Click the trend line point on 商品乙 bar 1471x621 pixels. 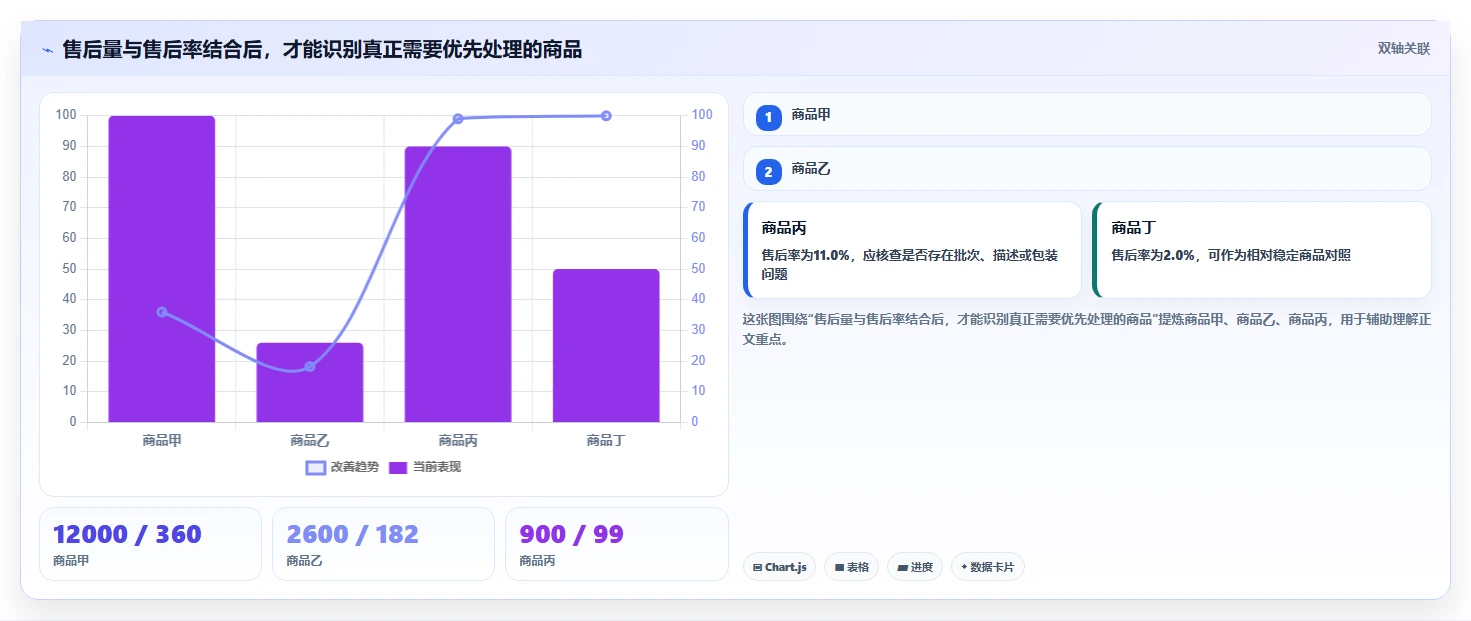pyautogui.click(x=310, y=367)
